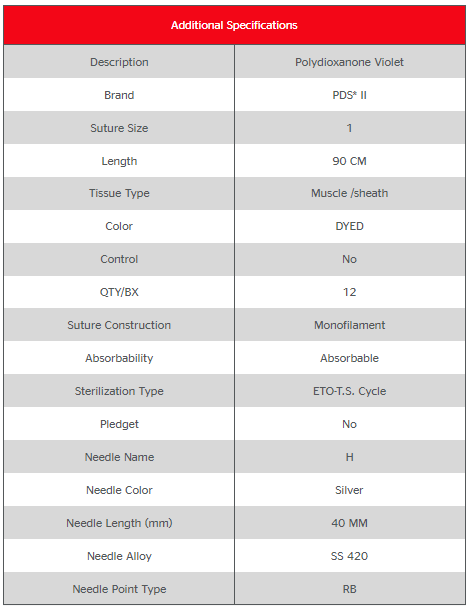This screenshot has width=473, height=612.
Task: Click the 90 CM length value
Action: 349,161
